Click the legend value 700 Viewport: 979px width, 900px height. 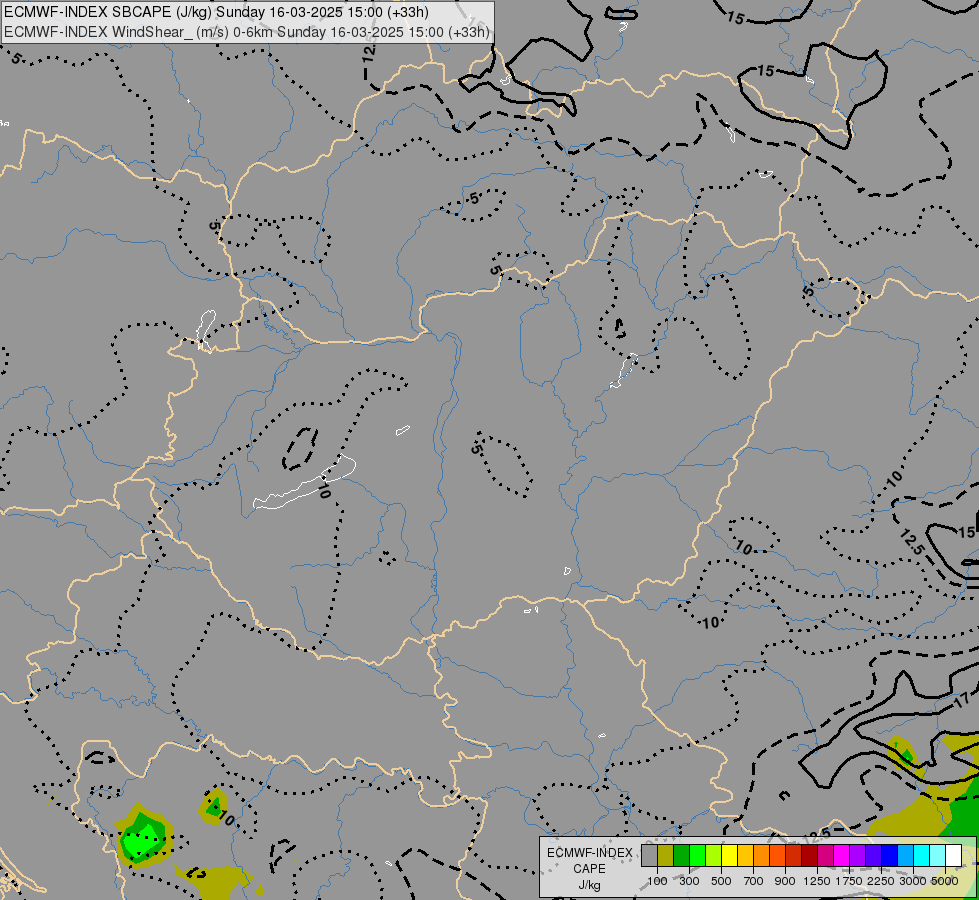pyautogui.click(x=754, y=881)
